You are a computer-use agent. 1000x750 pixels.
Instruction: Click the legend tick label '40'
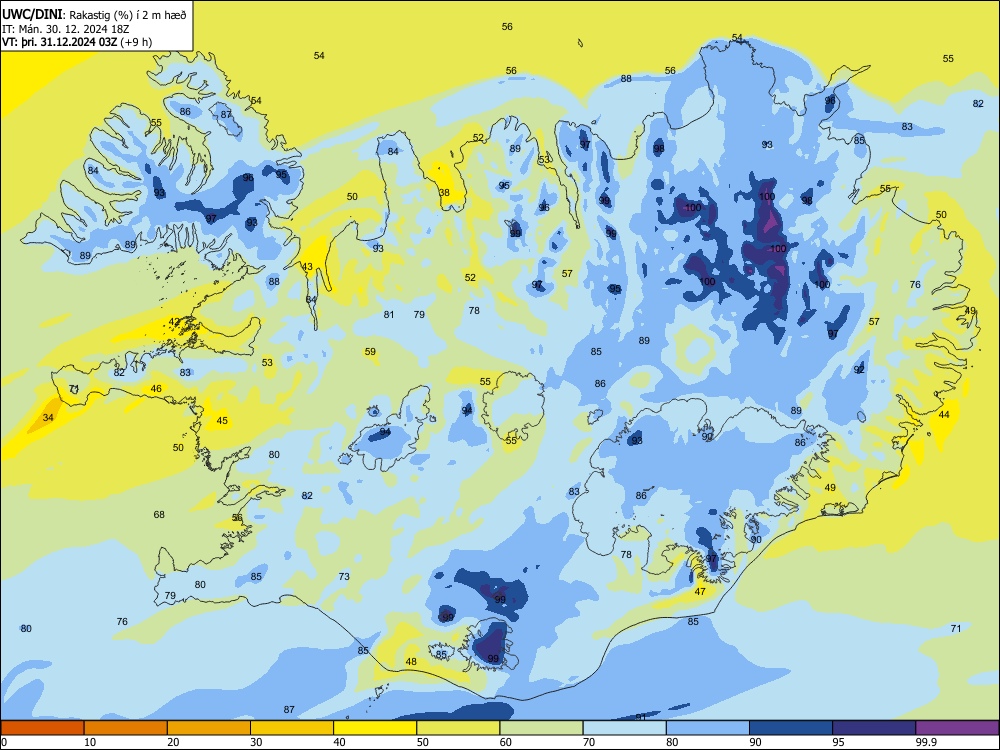coord(340,742)
